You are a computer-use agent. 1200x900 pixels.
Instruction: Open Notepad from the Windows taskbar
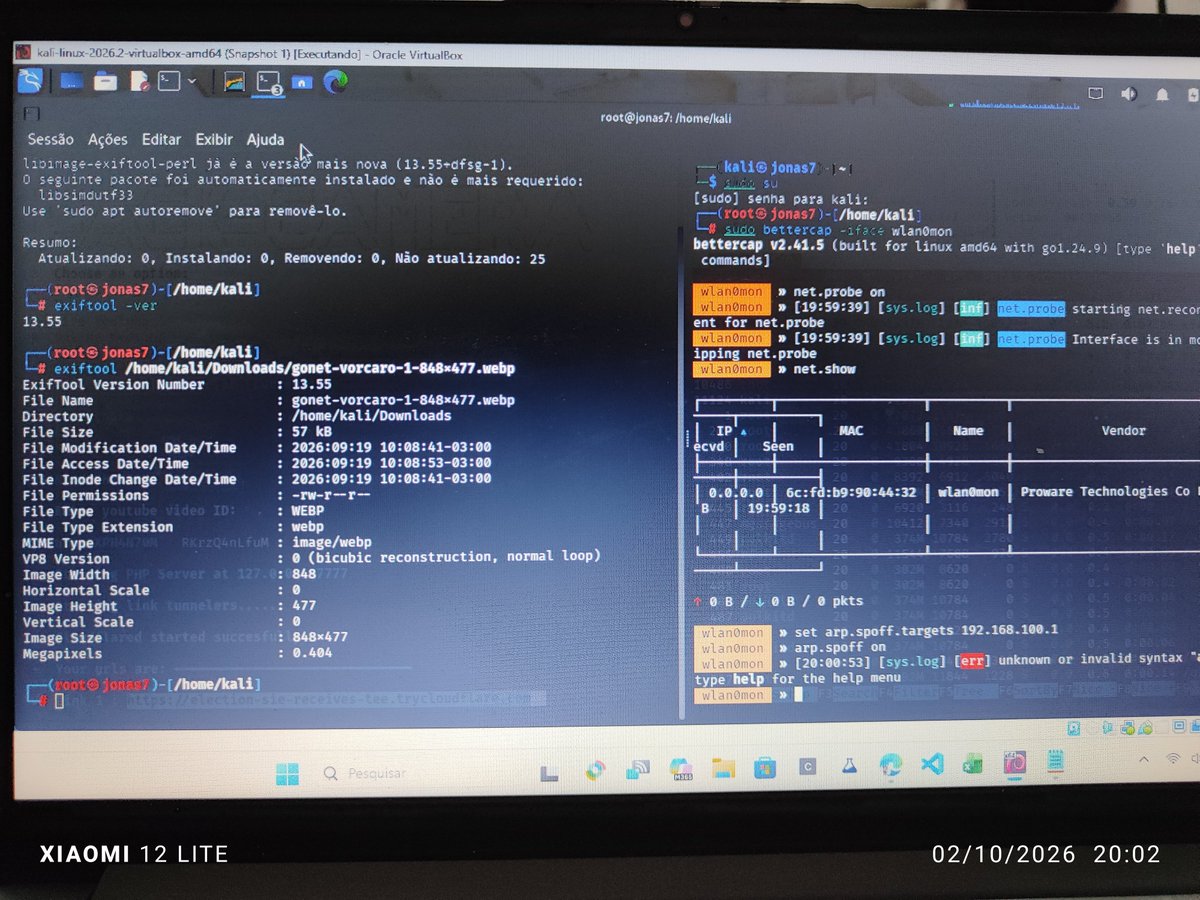(1054, 763)
